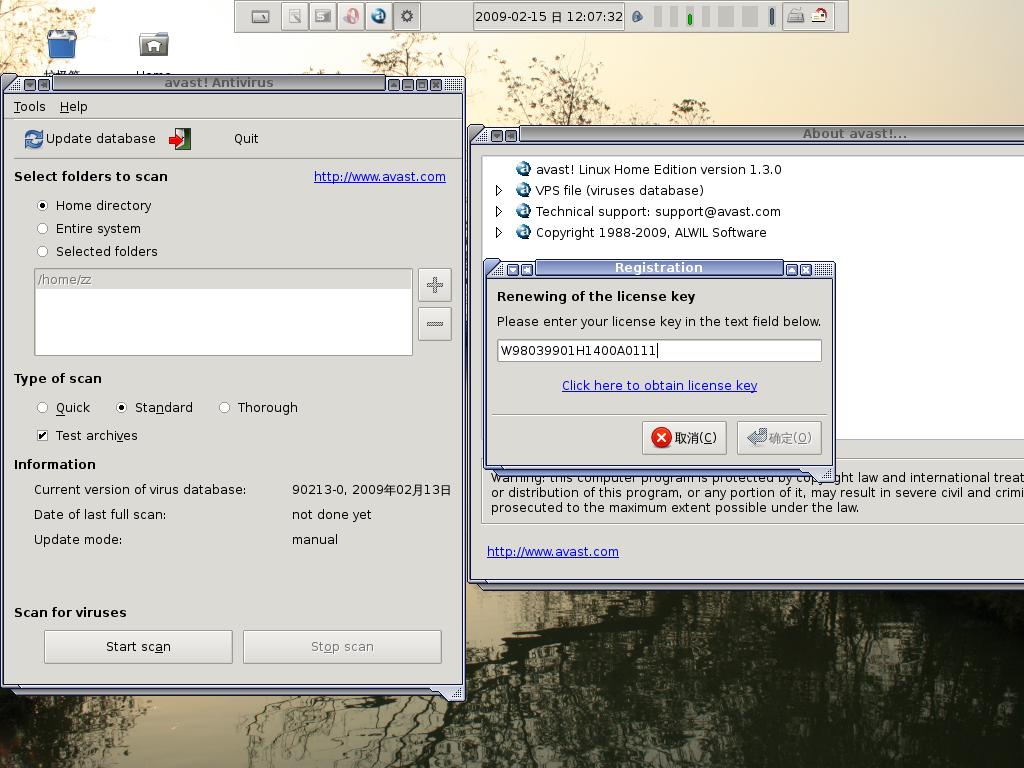Click the keyboard icon in the top panel

pyautogui.click(x=795, y=16)
